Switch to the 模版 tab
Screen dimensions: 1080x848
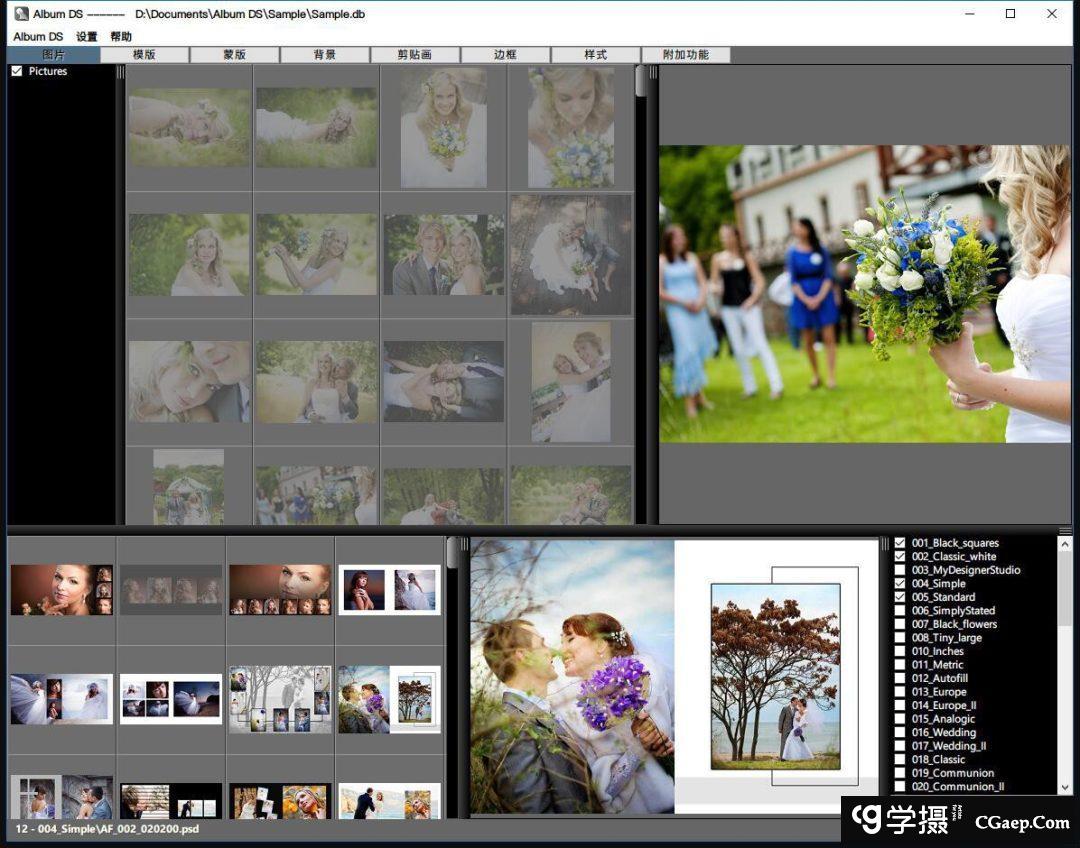click(145, 55)
